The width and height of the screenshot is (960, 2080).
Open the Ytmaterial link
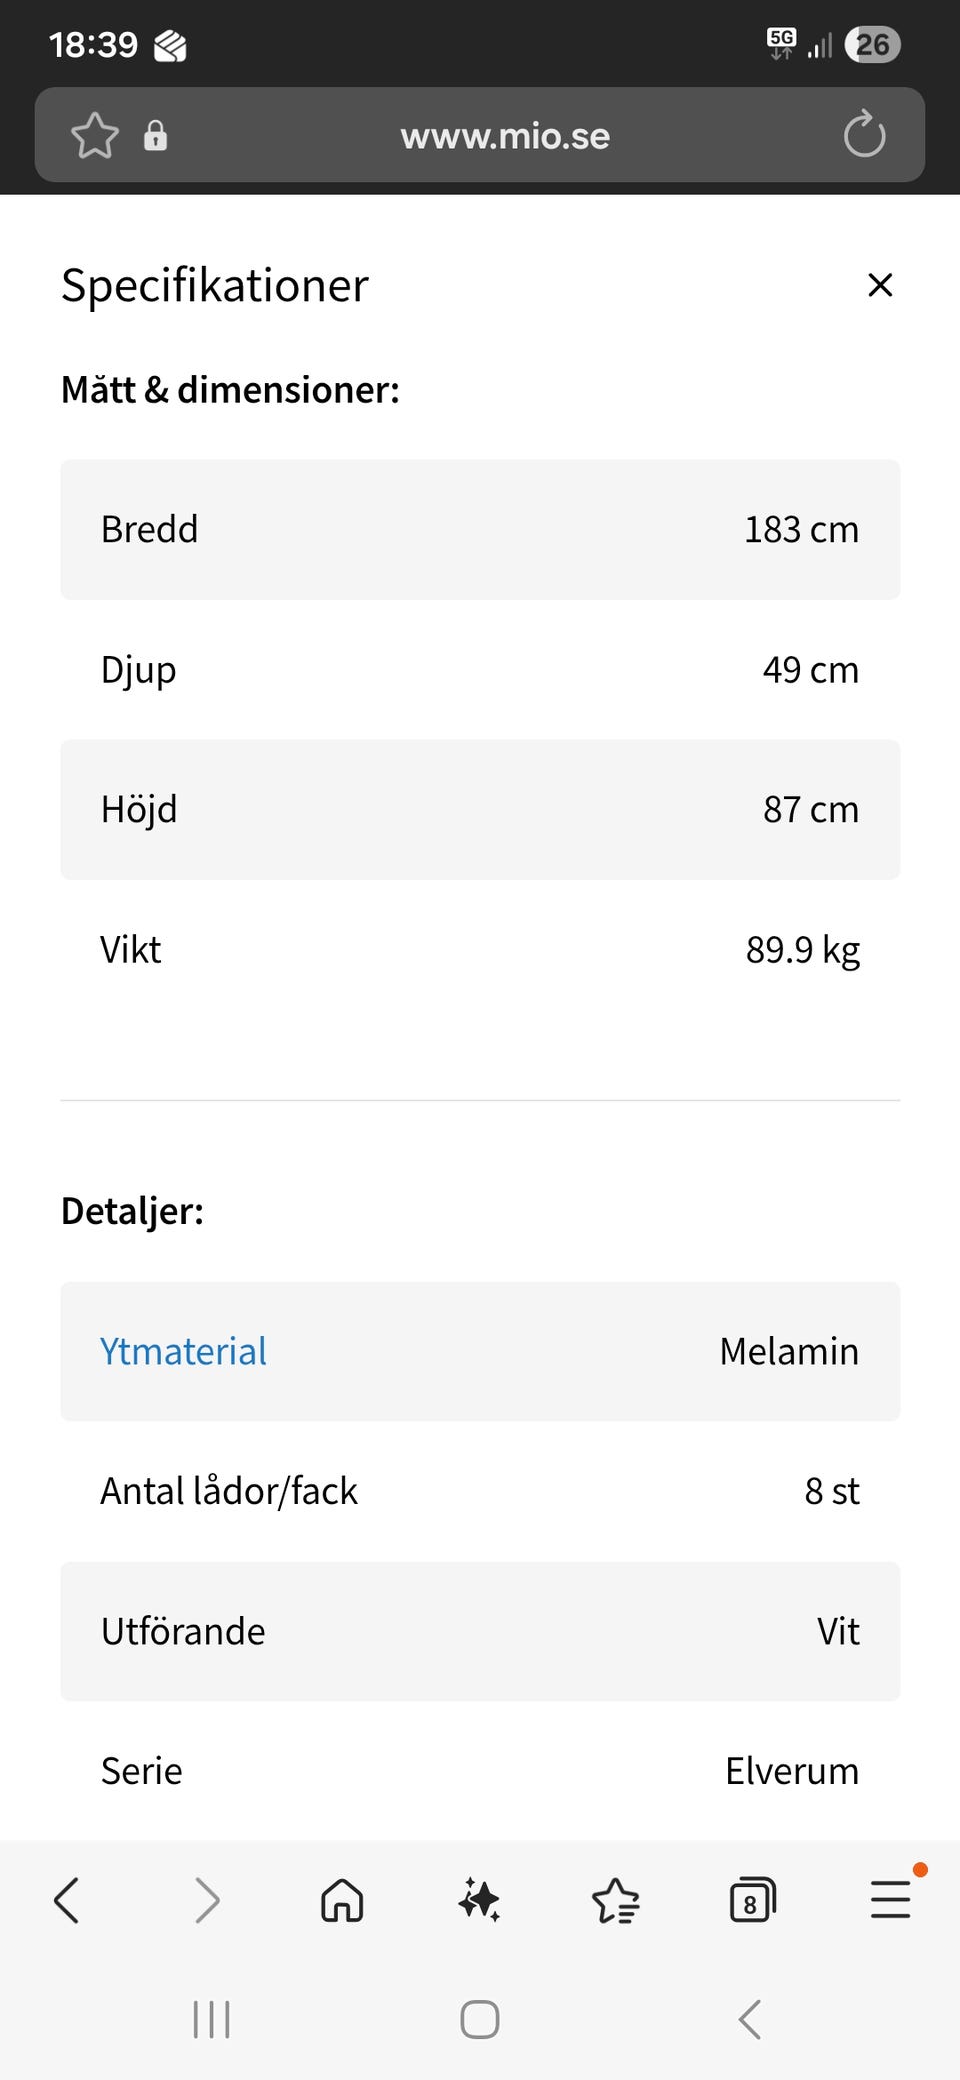184,1351
